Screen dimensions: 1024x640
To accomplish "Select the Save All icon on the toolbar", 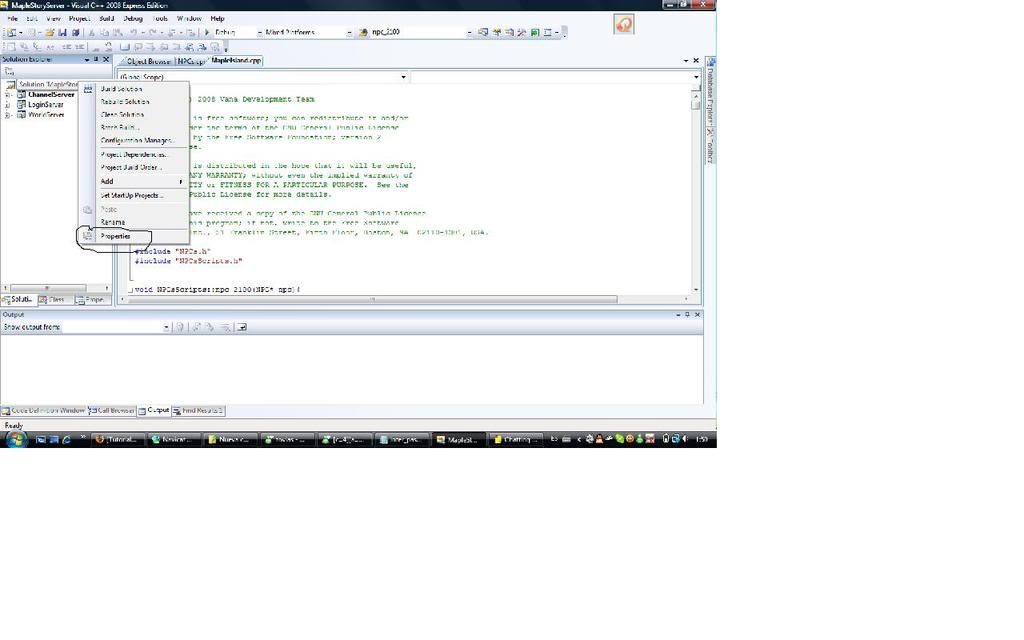I will click(x=75, y=32).
